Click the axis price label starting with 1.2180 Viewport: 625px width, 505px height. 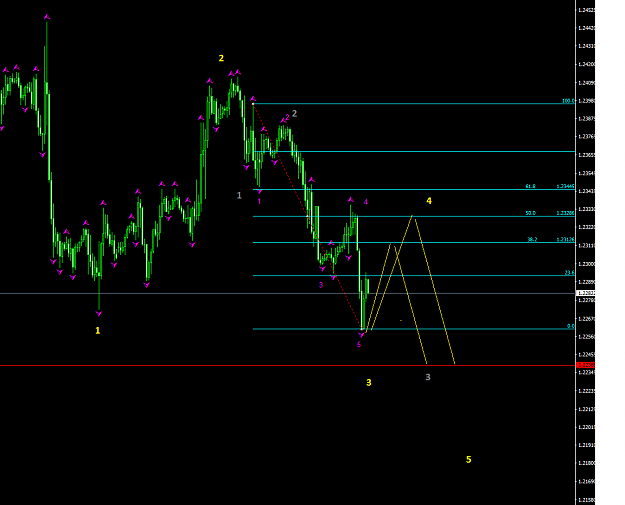point(586,463)
